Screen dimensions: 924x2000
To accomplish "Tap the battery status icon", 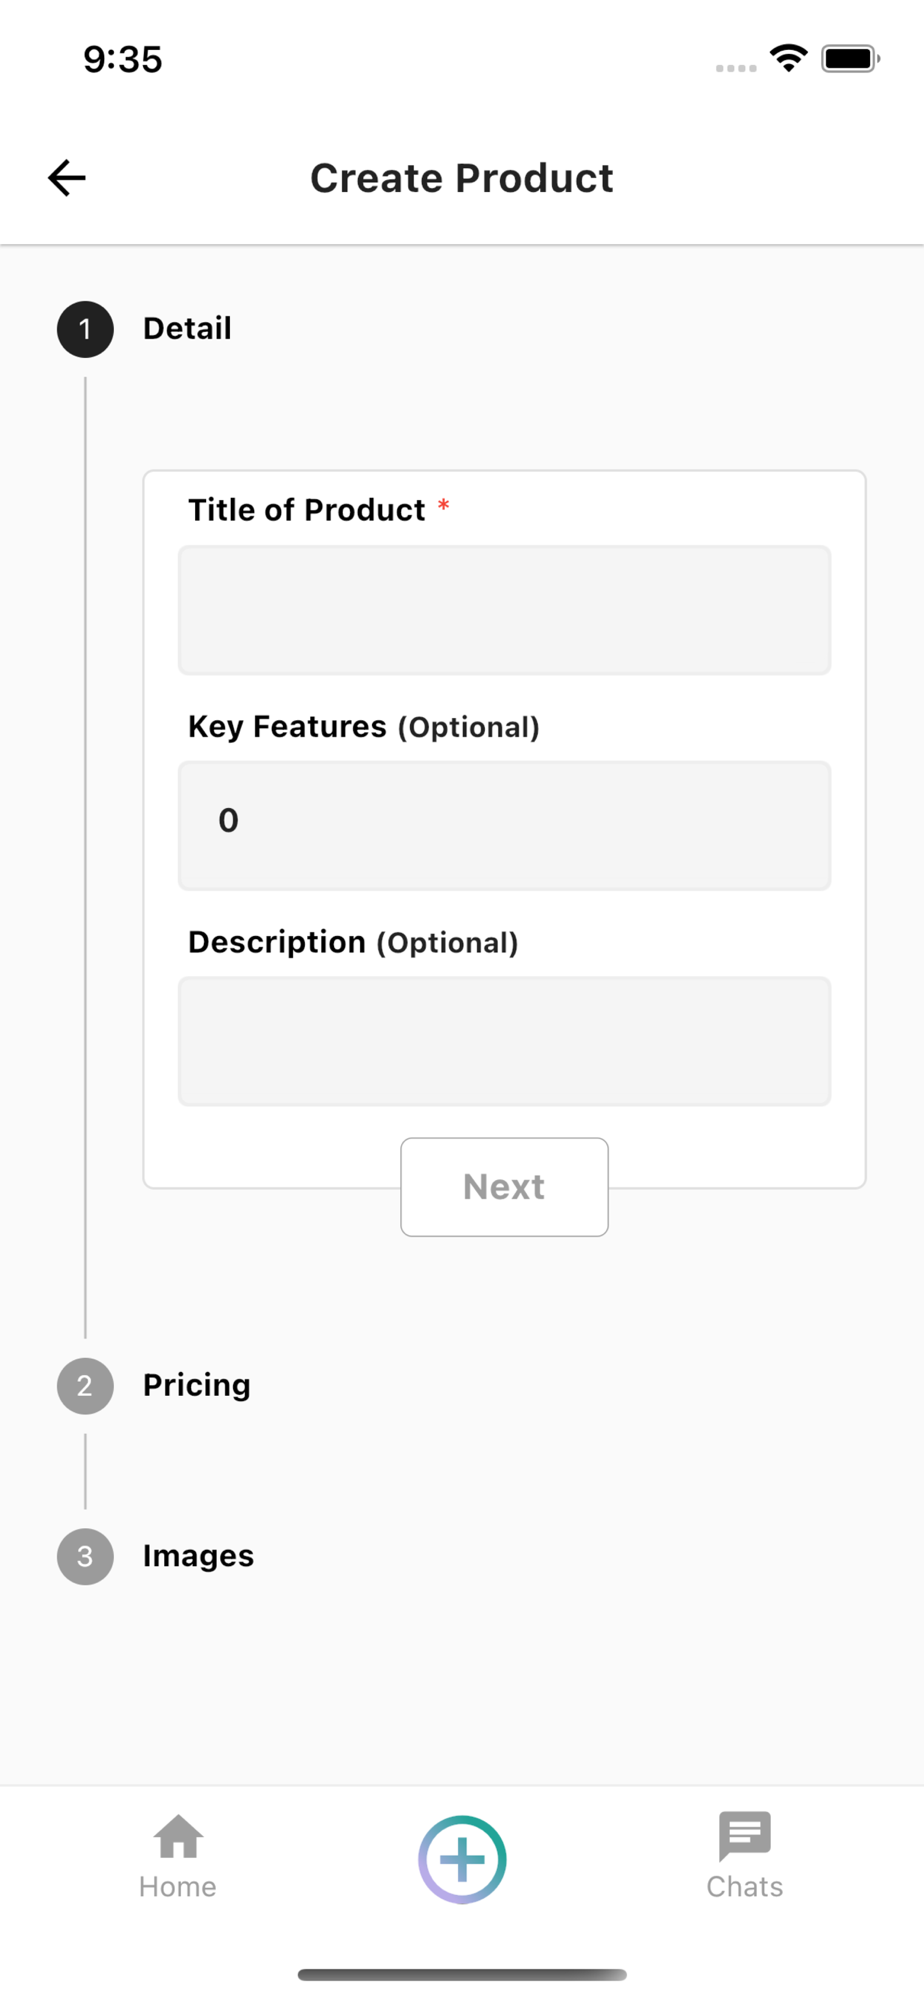I will click(x=850, y=59).
